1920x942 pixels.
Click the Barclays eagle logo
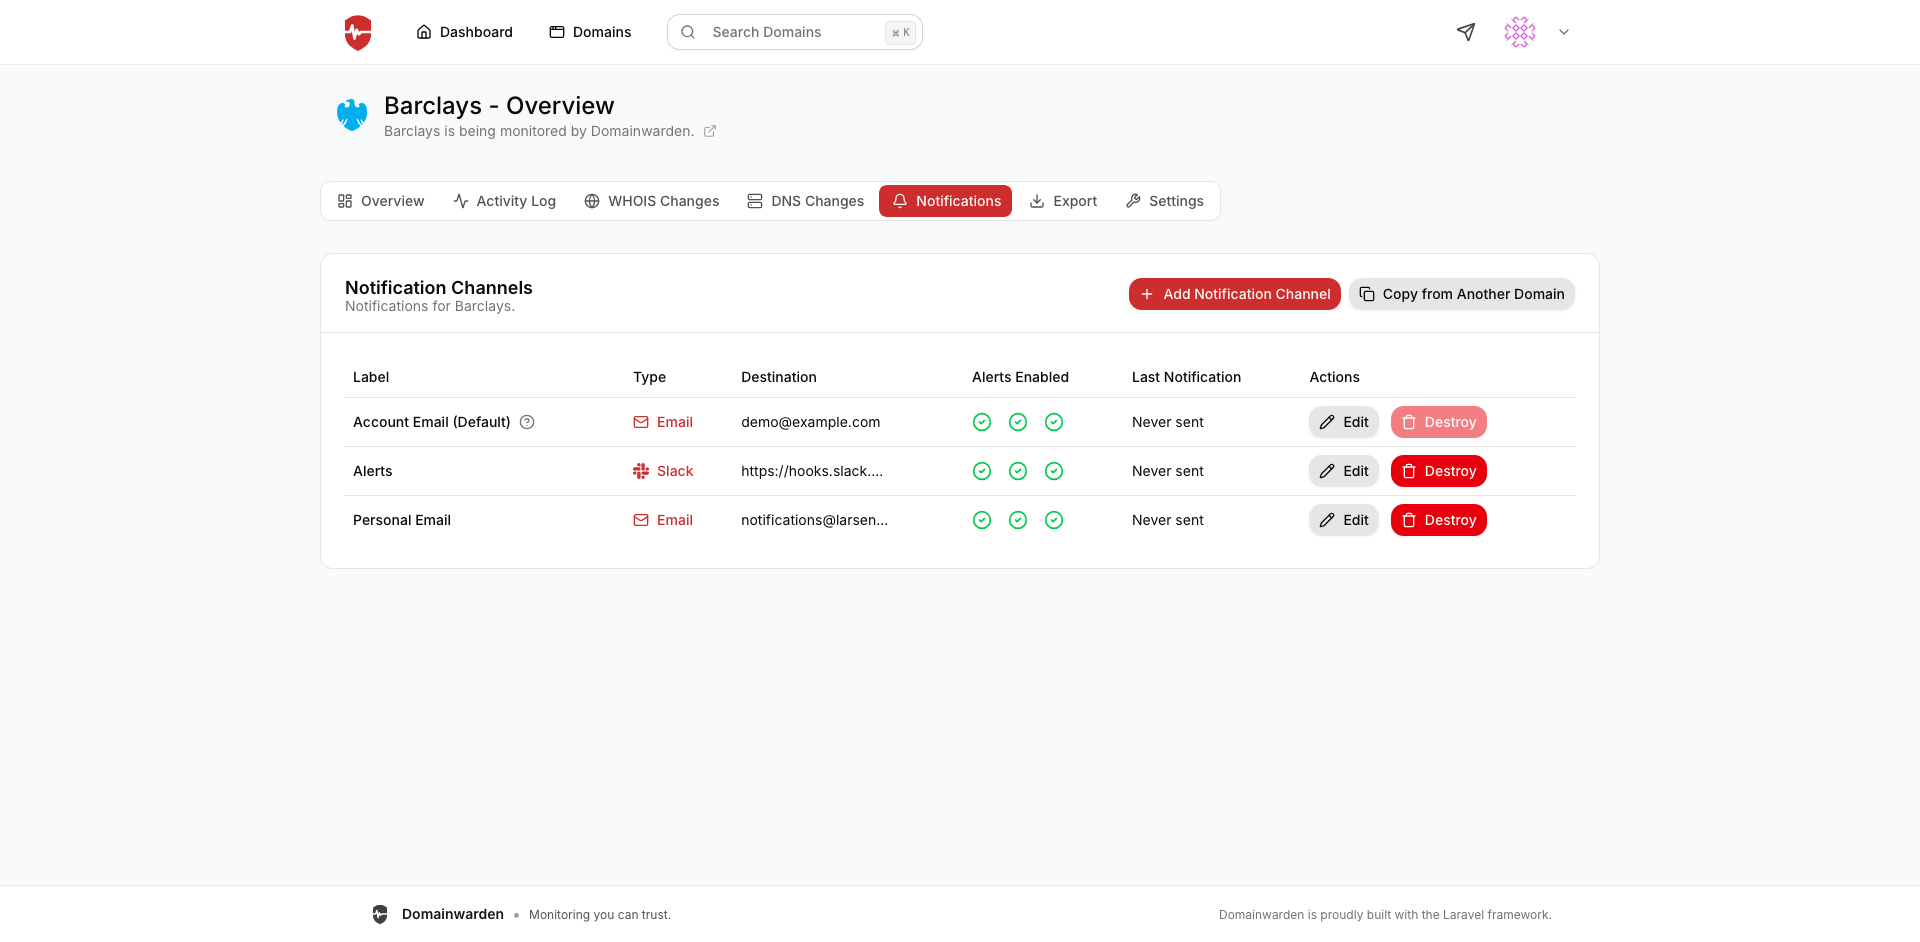pyautogui.click(x=352, y=115)
